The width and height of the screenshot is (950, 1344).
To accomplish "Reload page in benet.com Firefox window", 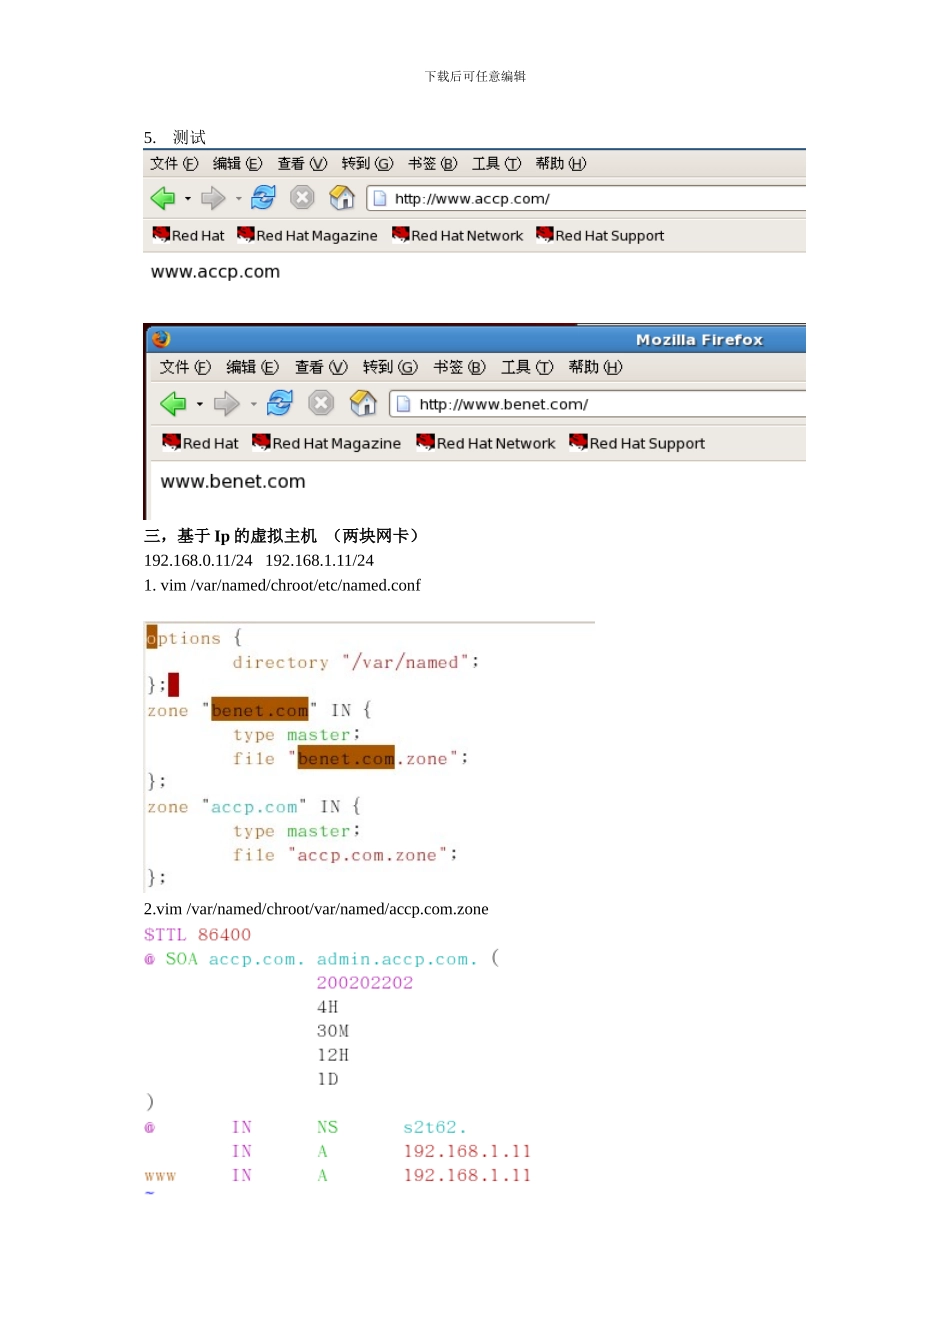I will (x=280, y=403).
